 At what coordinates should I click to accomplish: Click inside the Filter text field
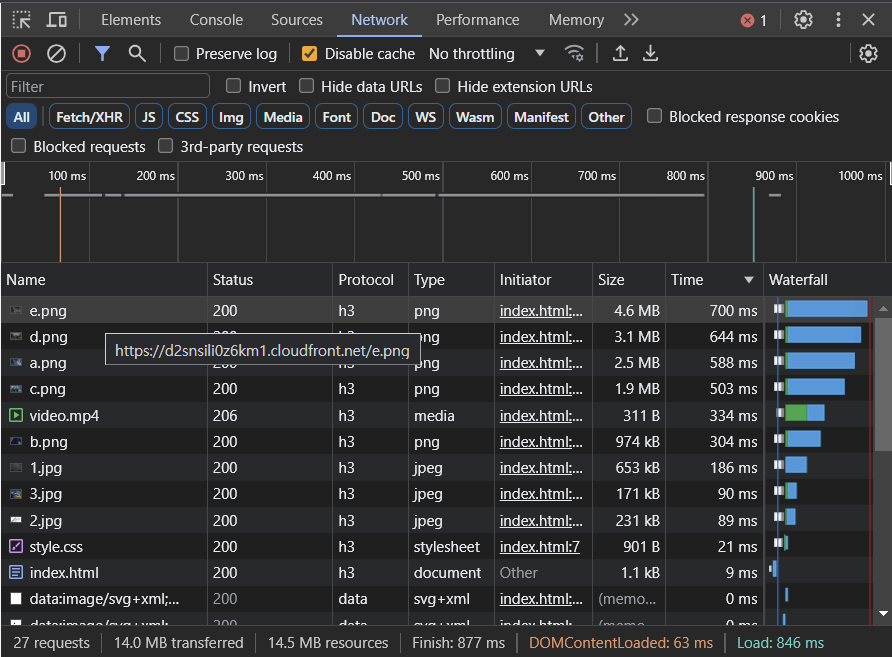[x=107, y=86]
